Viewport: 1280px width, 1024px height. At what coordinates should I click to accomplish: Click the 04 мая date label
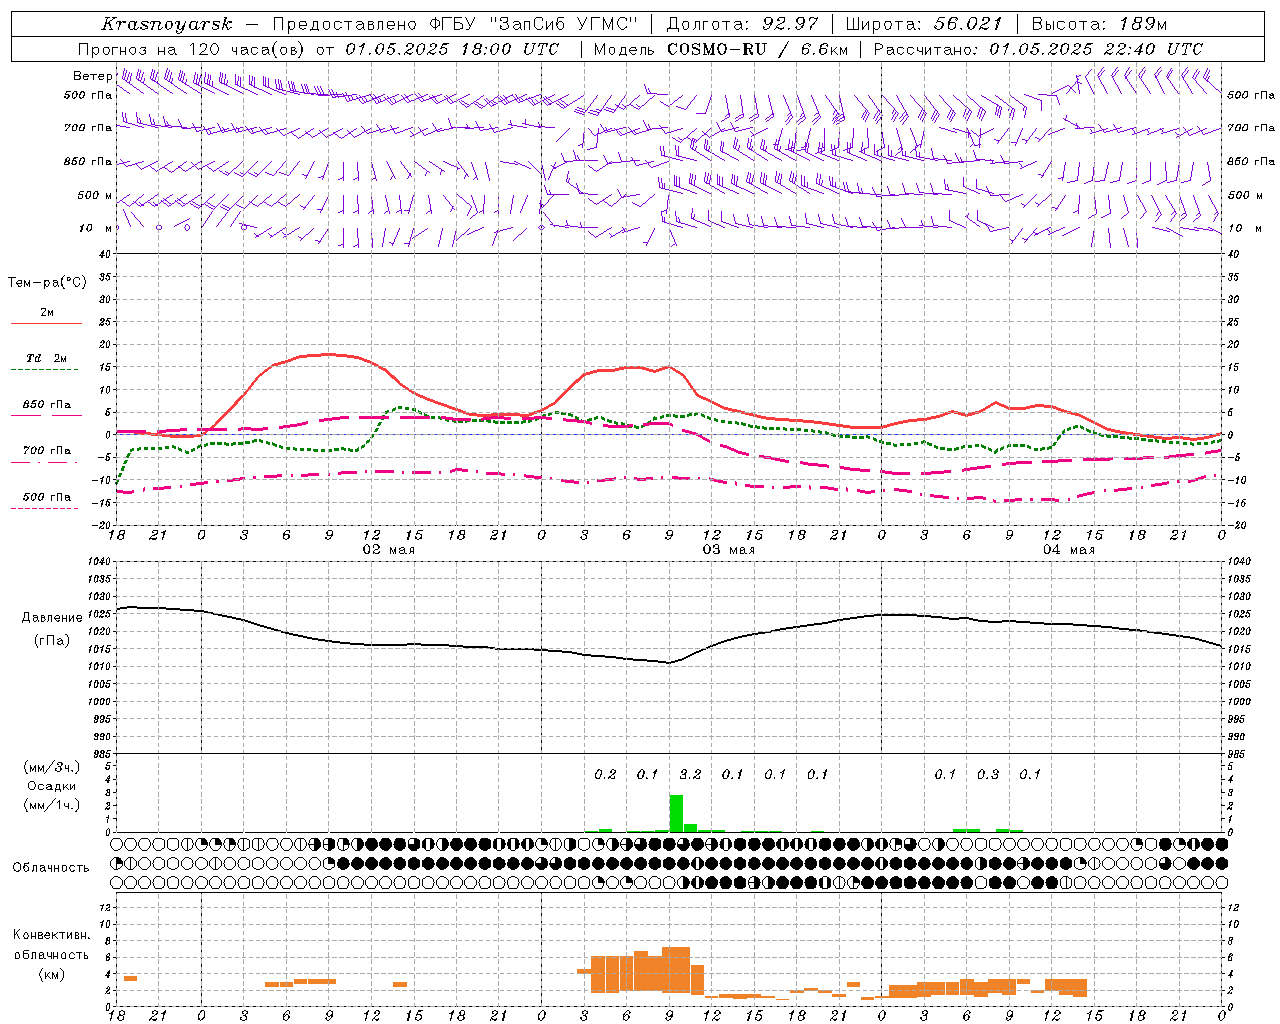(x=1068, y=550)
